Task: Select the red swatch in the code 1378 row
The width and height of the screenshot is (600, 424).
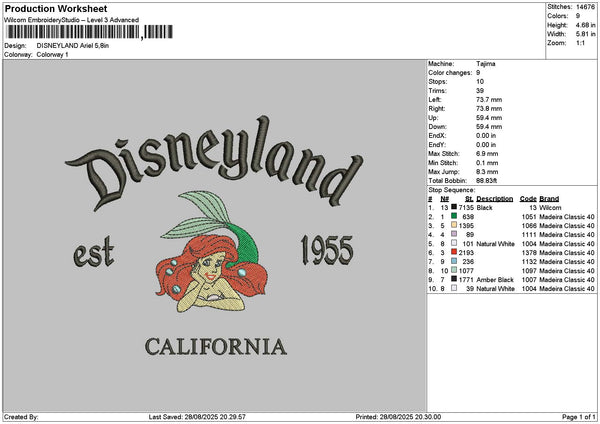Action: tap(454, 252)
